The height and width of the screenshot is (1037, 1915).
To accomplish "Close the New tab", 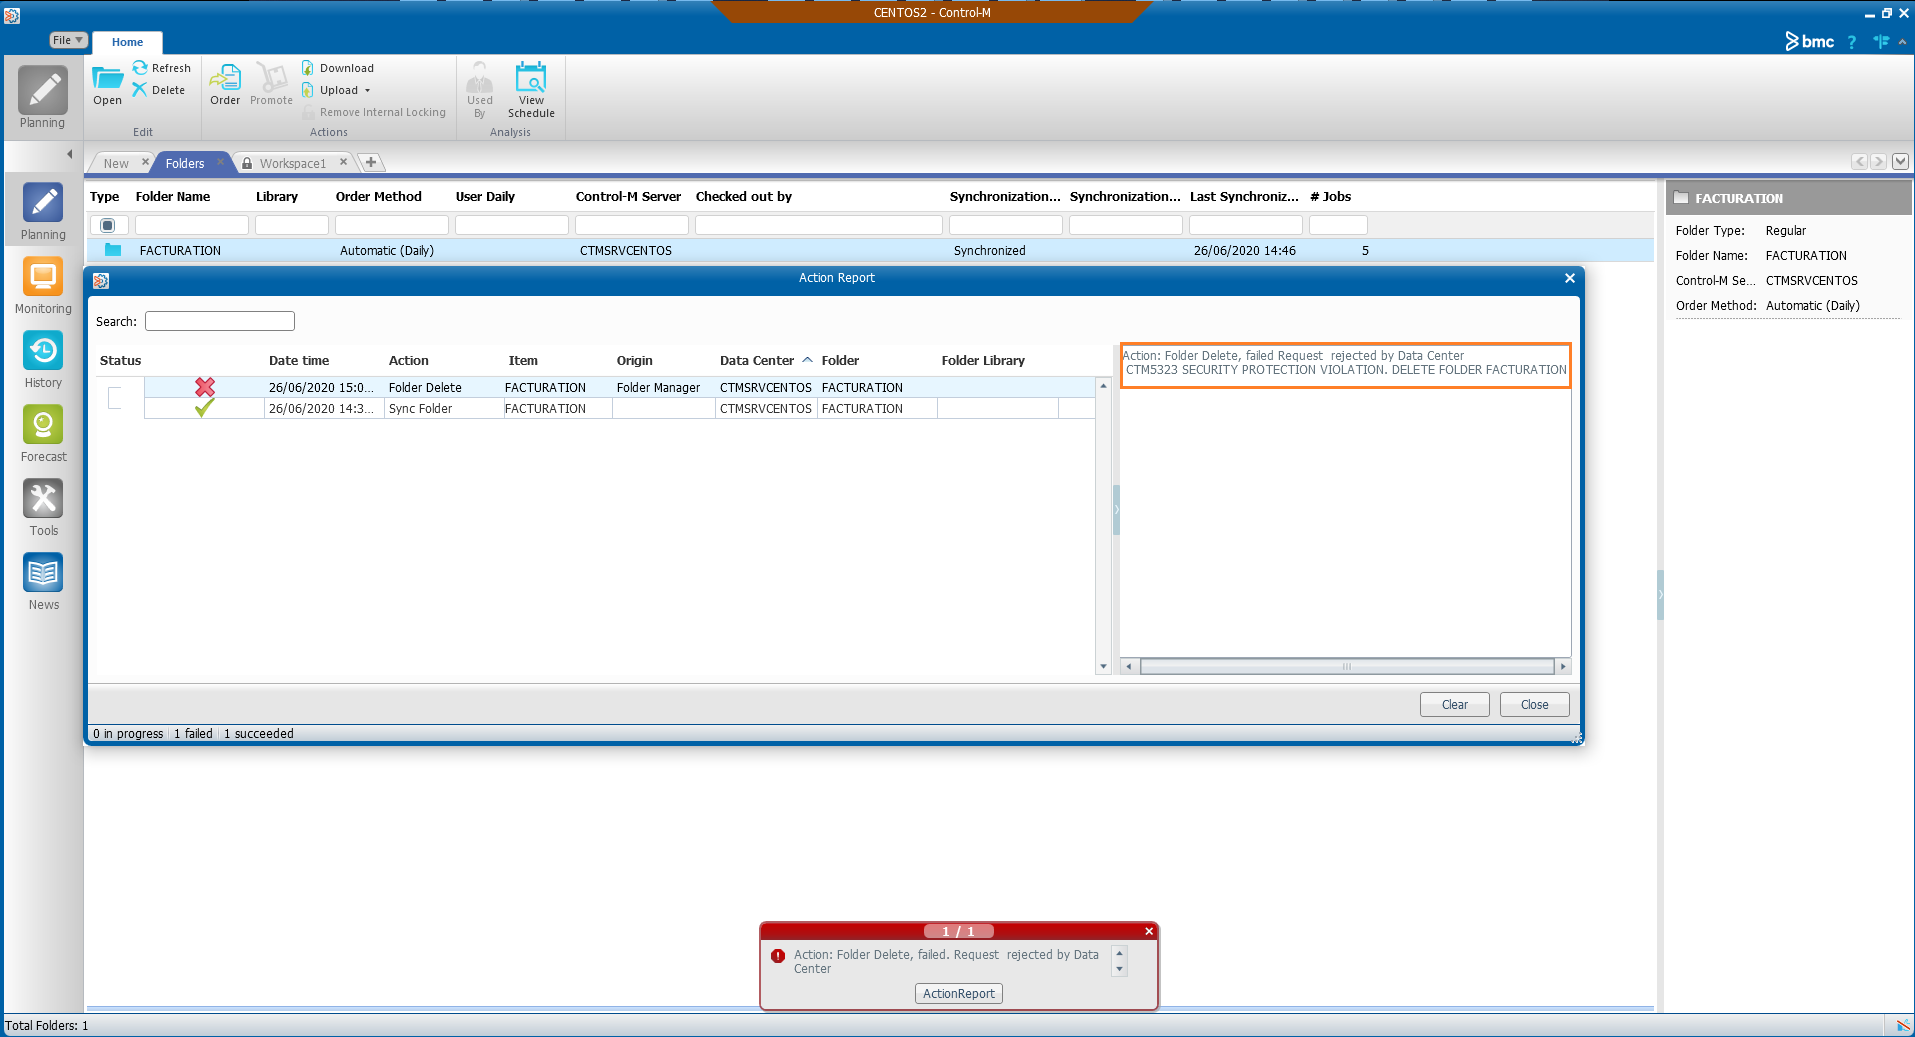I will tap(145, 162).
